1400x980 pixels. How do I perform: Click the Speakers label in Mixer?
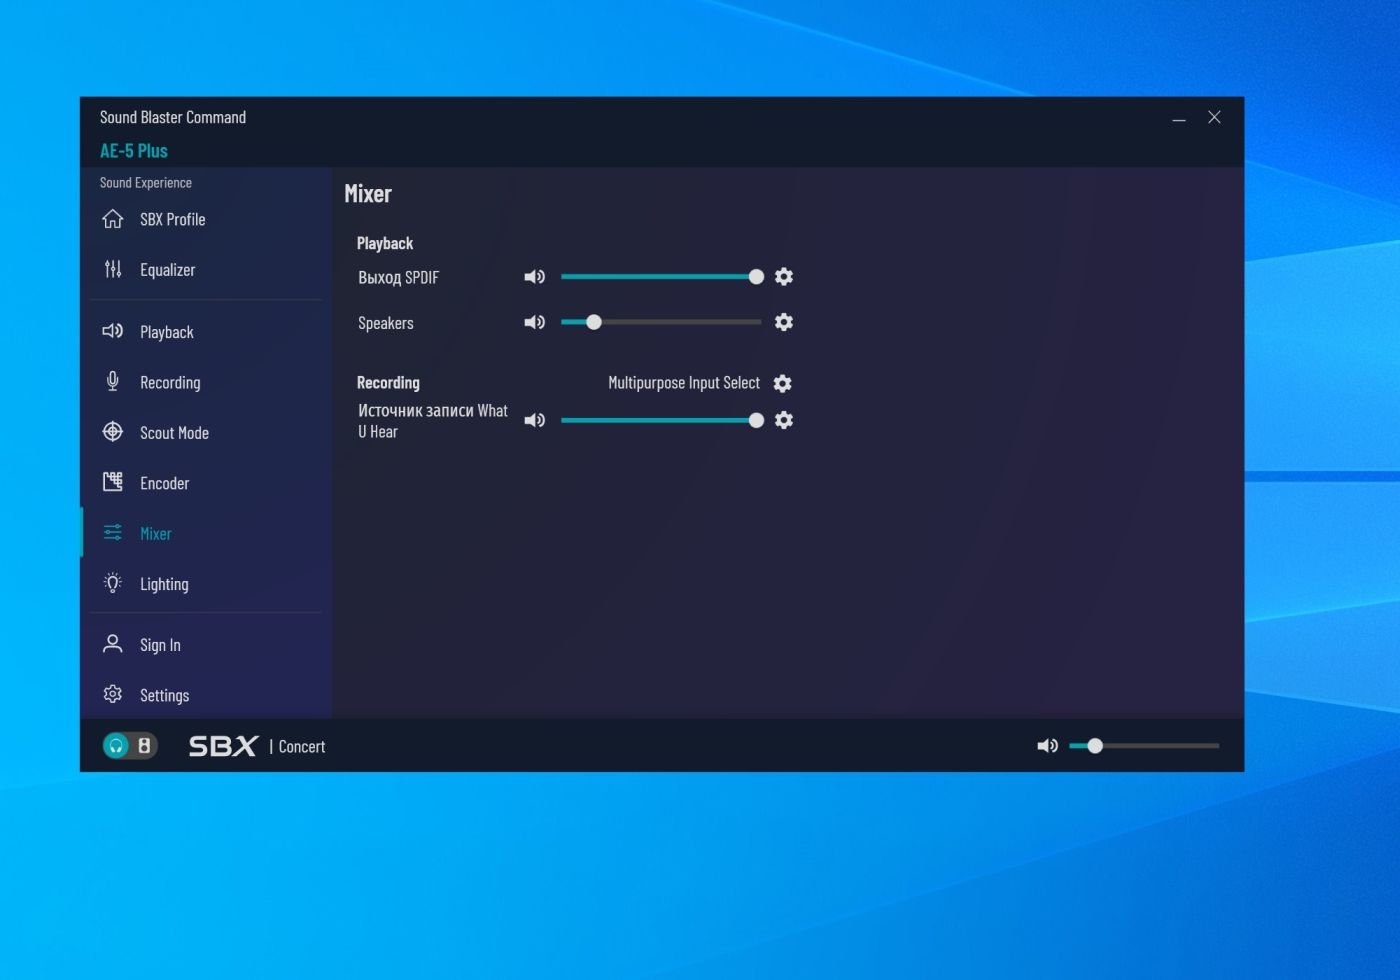(x=386, y=323)
